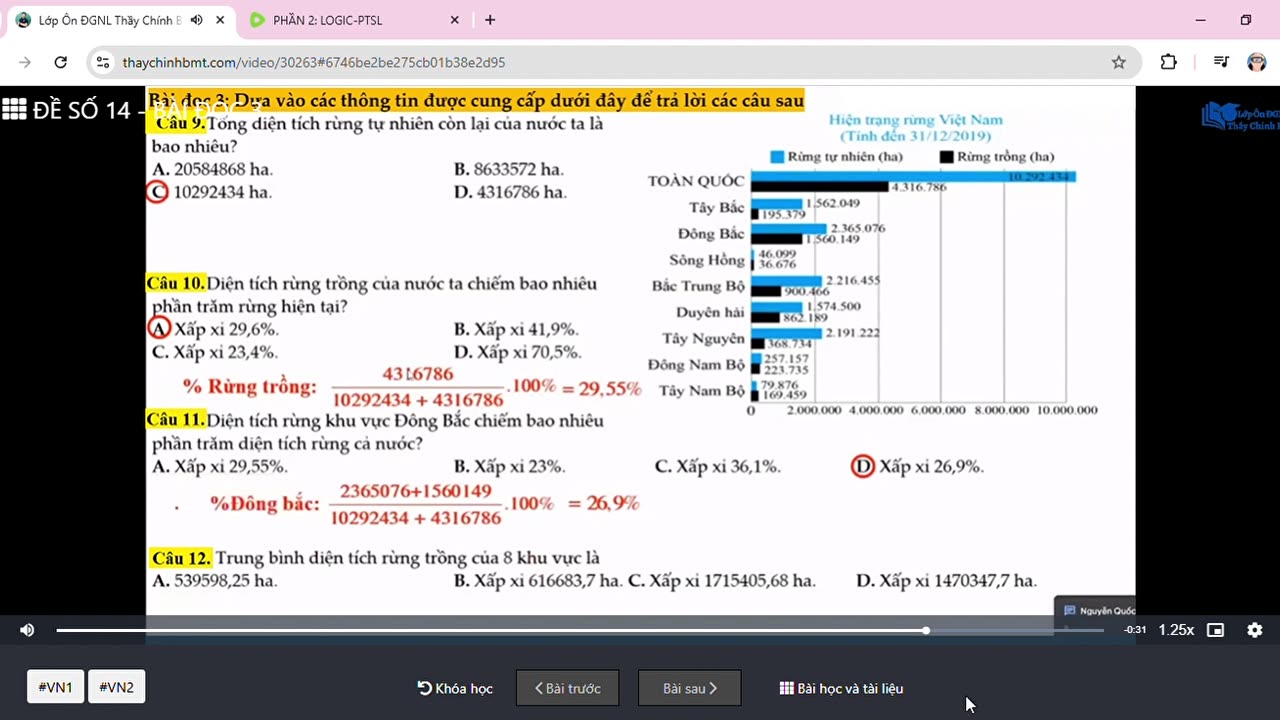
Task: Go to previous lesson Bài trước
Action: click(567, 688)
